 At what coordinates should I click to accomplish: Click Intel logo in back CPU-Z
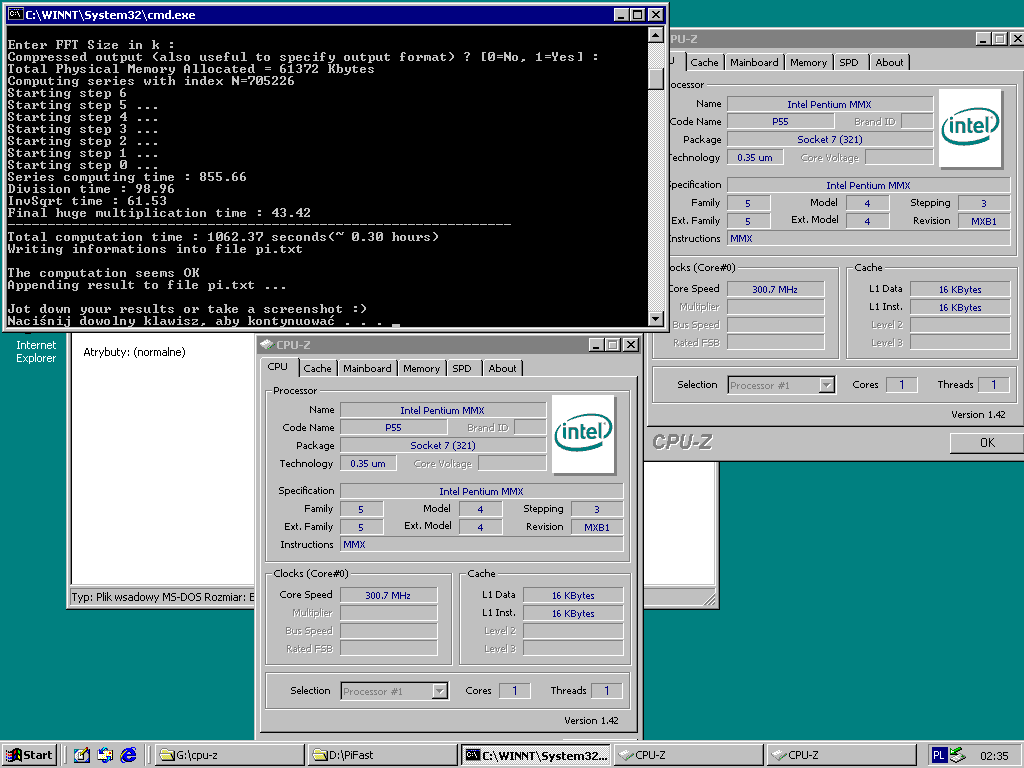pyautogui.click(x=970, y=128)
